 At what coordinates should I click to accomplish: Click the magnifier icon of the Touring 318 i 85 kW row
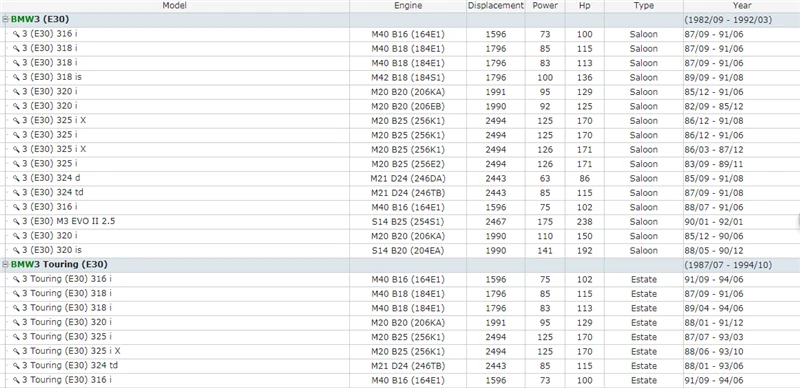(x=16, y=294)
